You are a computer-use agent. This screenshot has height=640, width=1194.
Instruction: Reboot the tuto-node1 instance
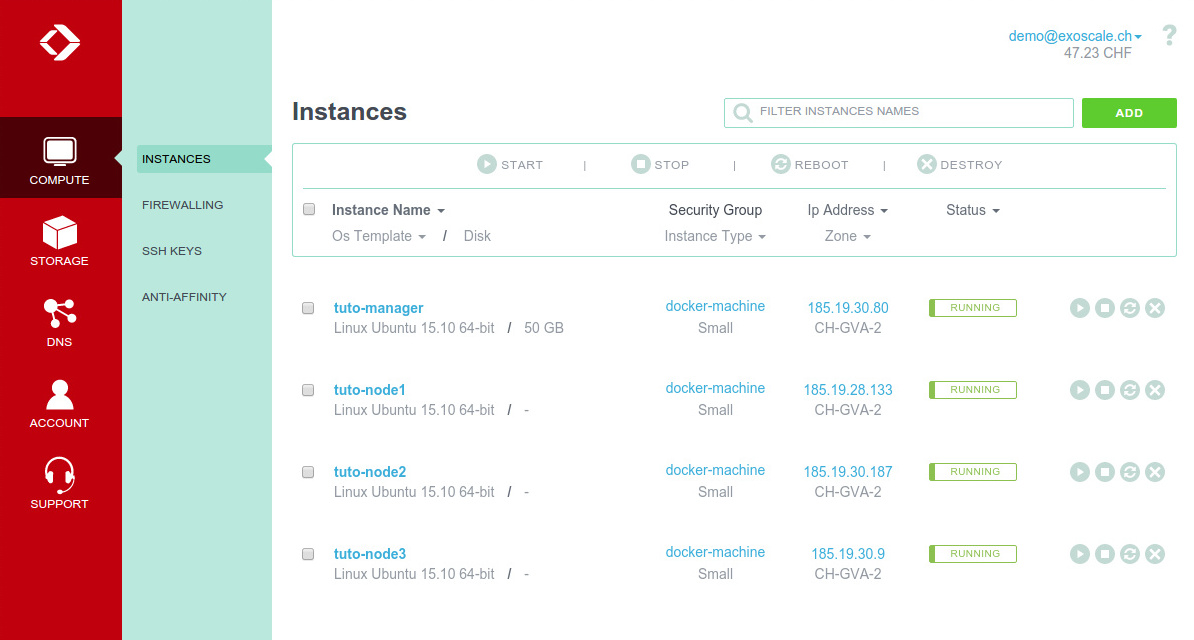pyautogui.click(x=1130, y=390)
